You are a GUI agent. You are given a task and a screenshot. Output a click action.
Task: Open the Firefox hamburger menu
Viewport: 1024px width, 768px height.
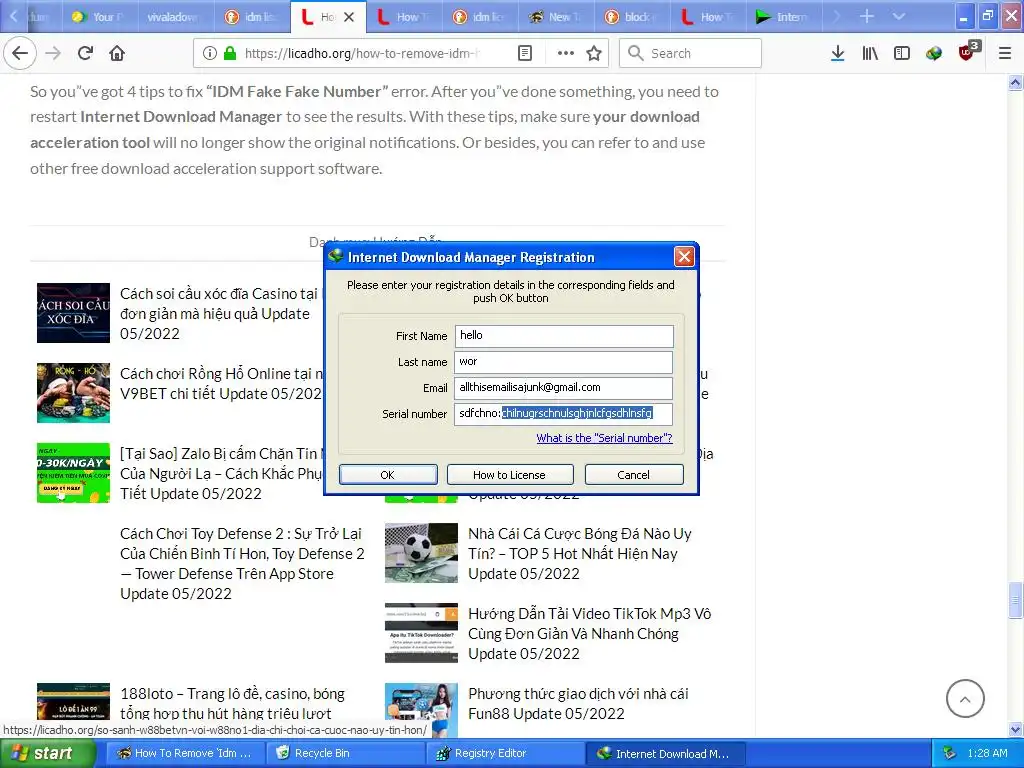1005,54
